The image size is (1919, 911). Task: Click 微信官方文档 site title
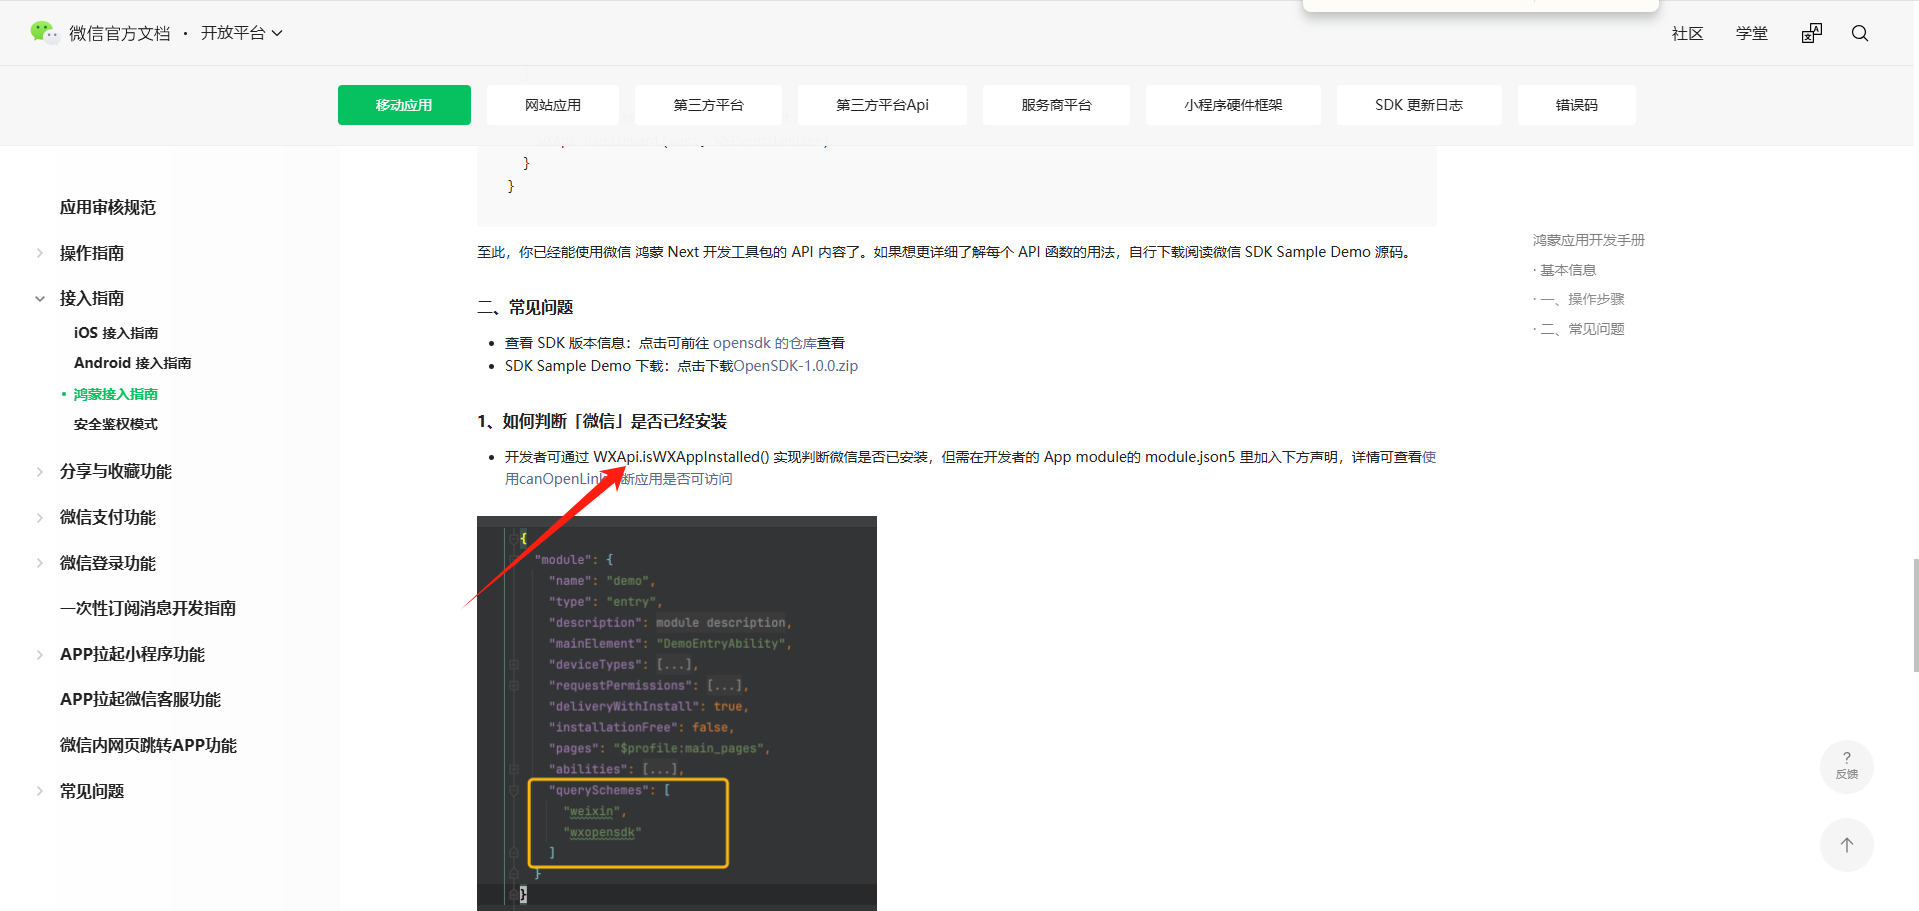(x=120, y=34)
